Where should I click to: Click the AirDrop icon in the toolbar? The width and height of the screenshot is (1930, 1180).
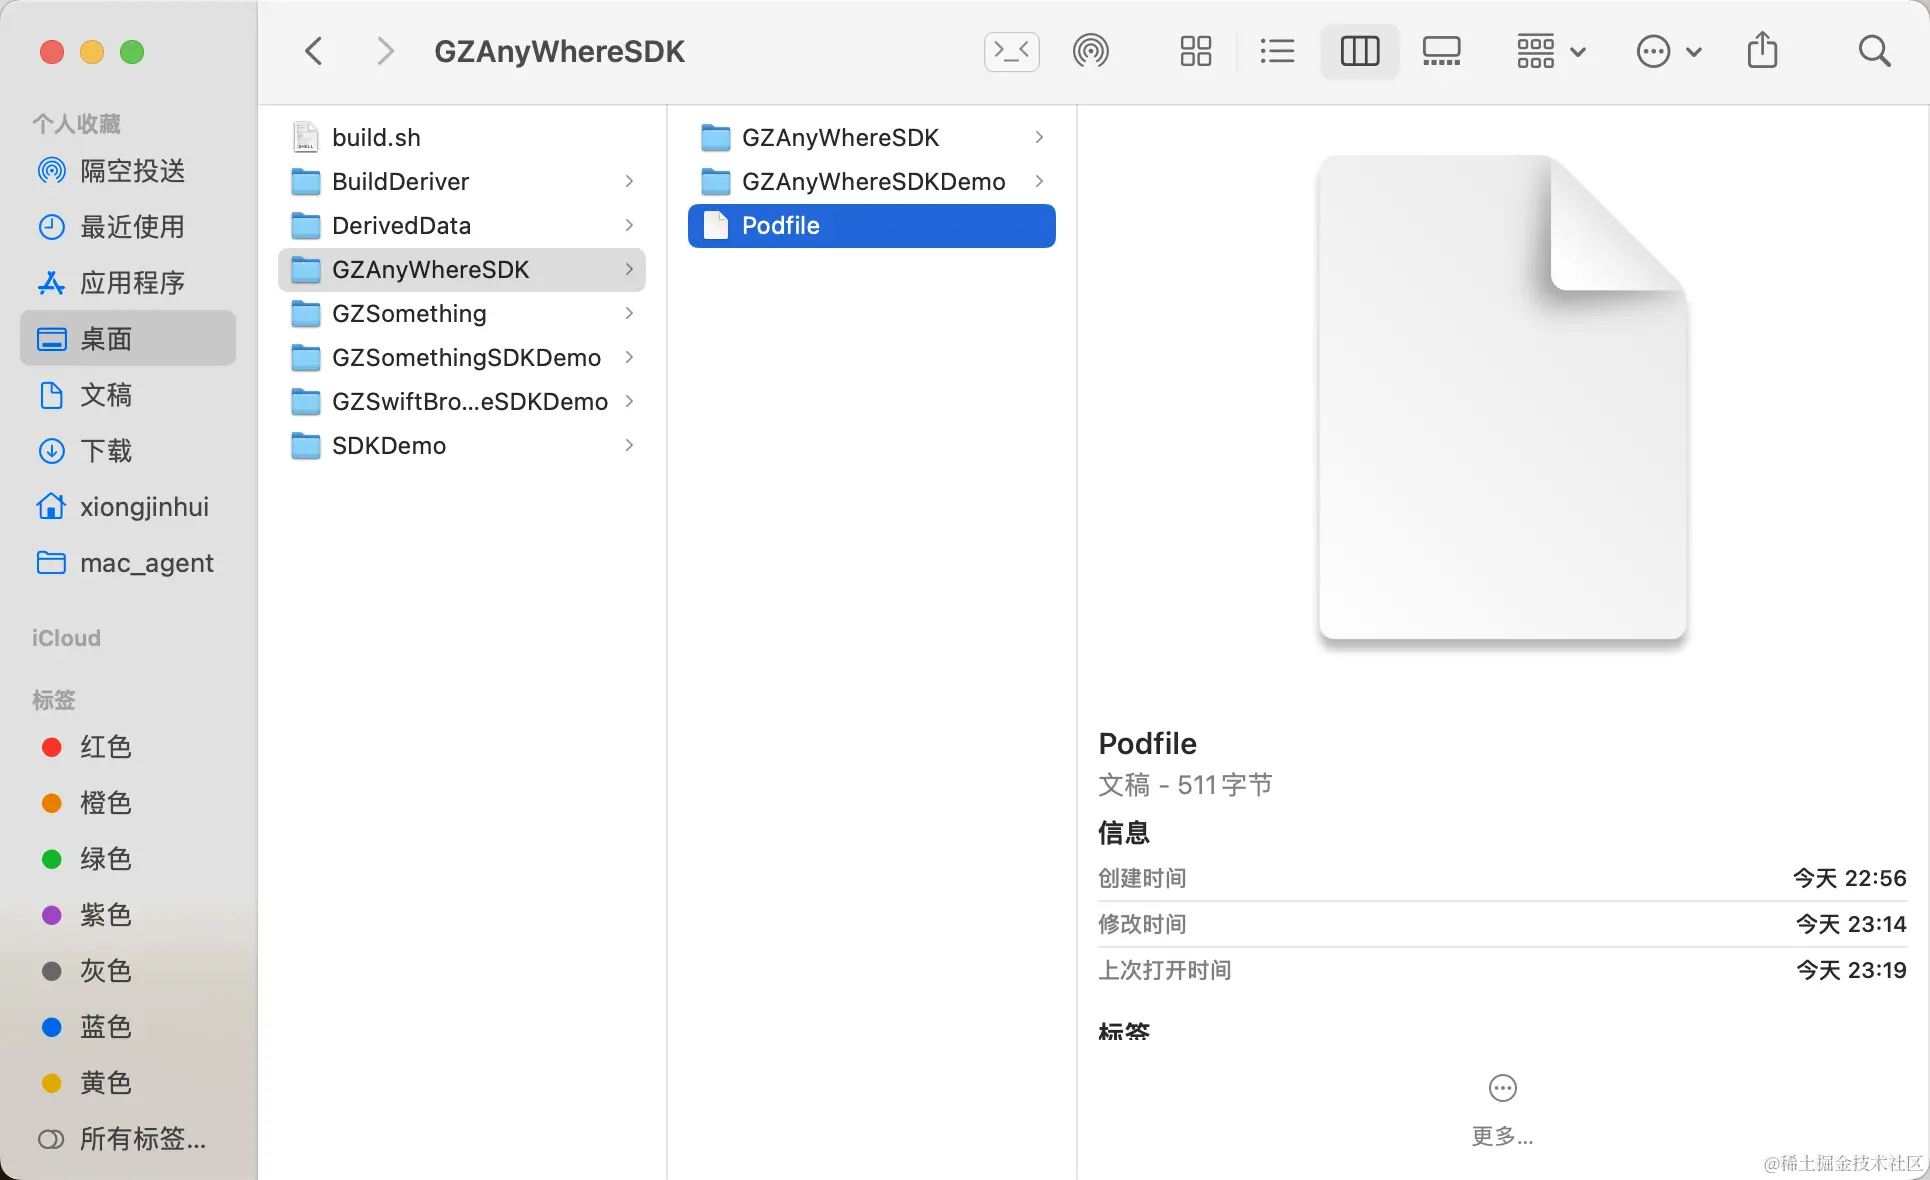pyautogui.click(x=1090, y=51)
